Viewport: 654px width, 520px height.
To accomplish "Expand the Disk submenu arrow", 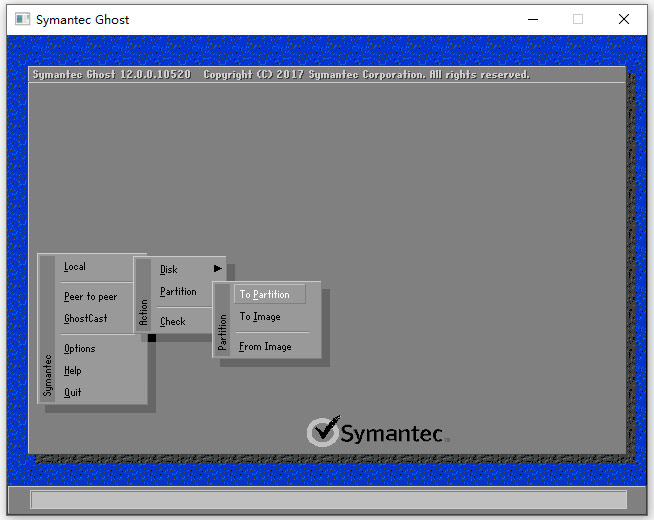I will coord(218,269).
